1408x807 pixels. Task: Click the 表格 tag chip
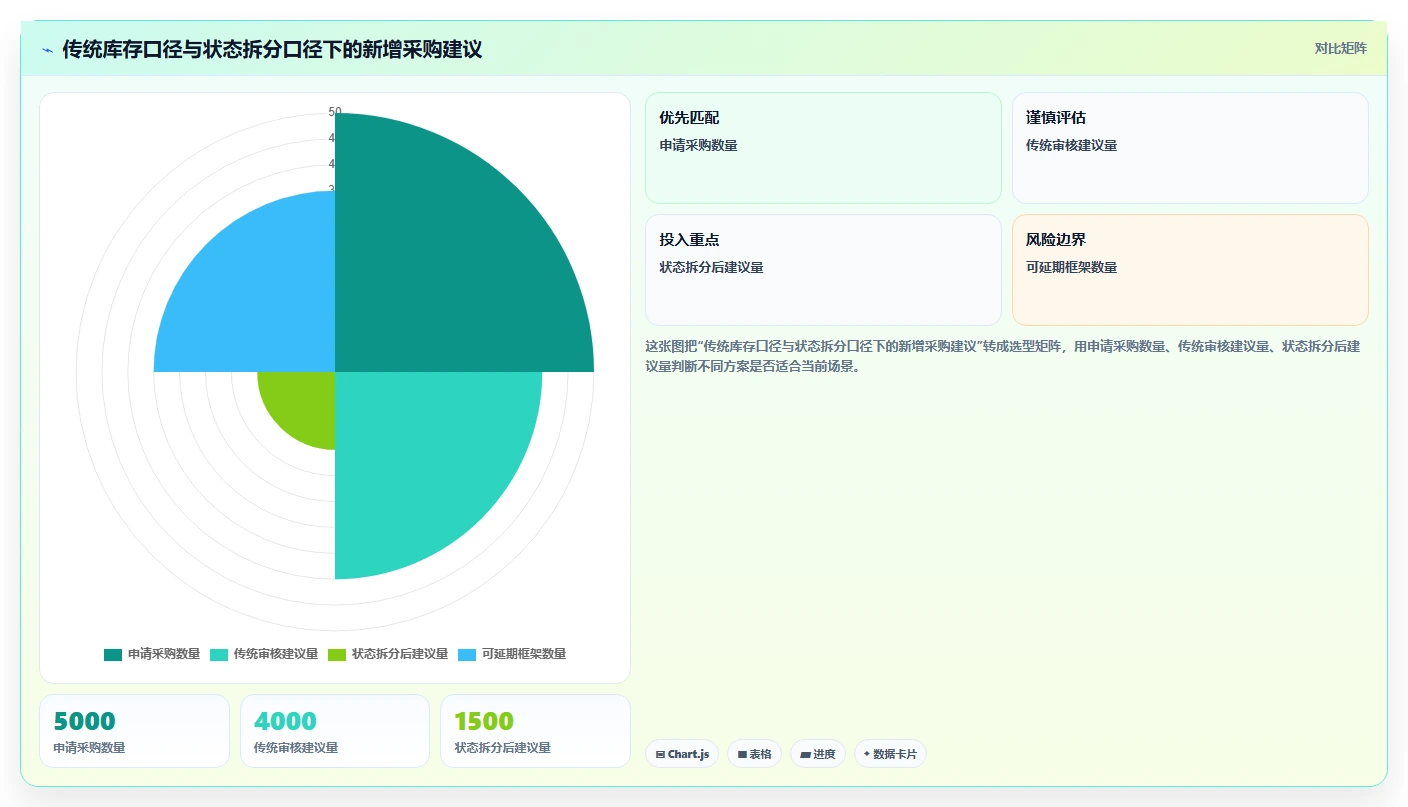[x=754, y=754]
